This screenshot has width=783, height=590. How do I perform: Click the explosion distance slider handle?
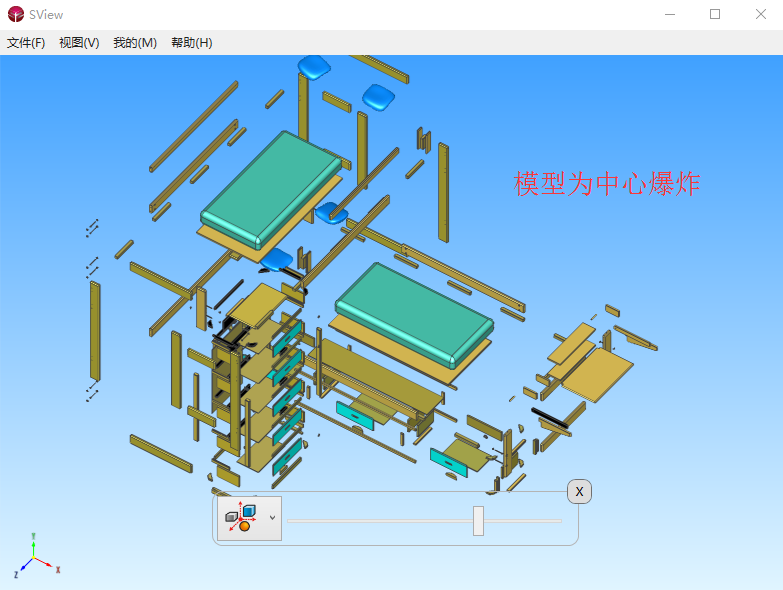(478, 521)
